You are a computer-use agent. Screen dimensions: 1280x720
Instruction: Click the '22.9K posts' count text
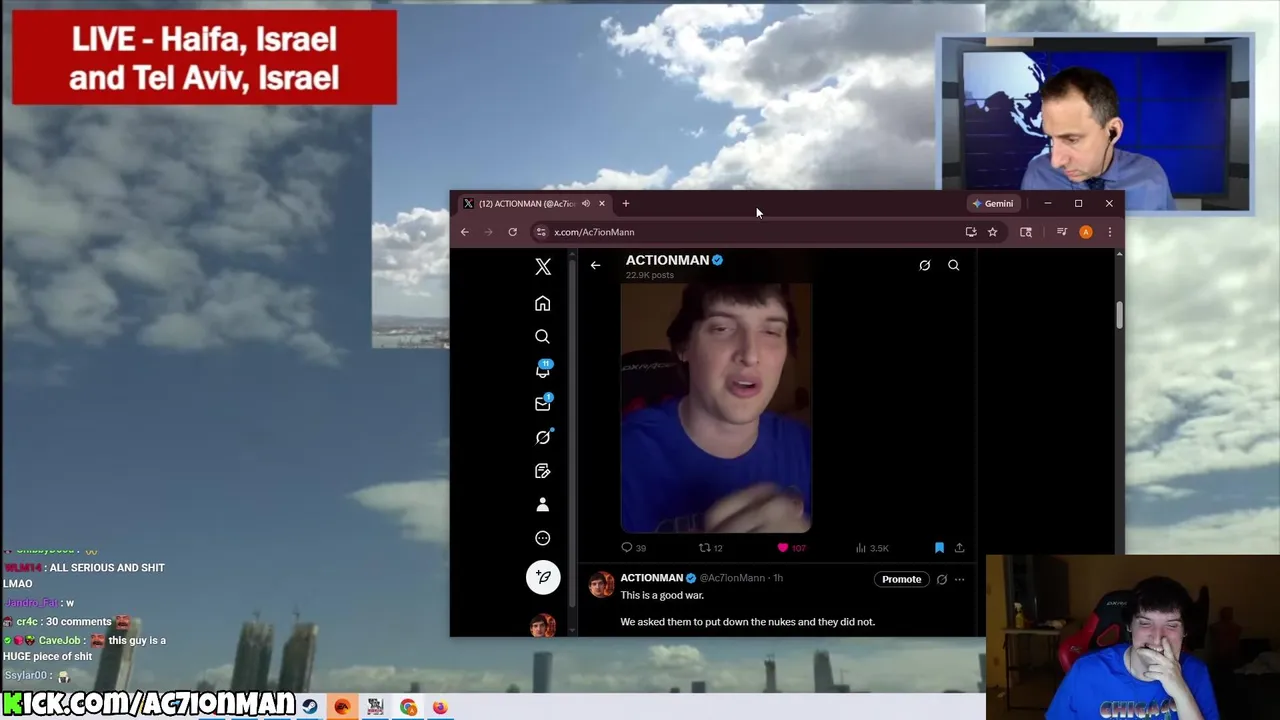[x=650, y=275]
